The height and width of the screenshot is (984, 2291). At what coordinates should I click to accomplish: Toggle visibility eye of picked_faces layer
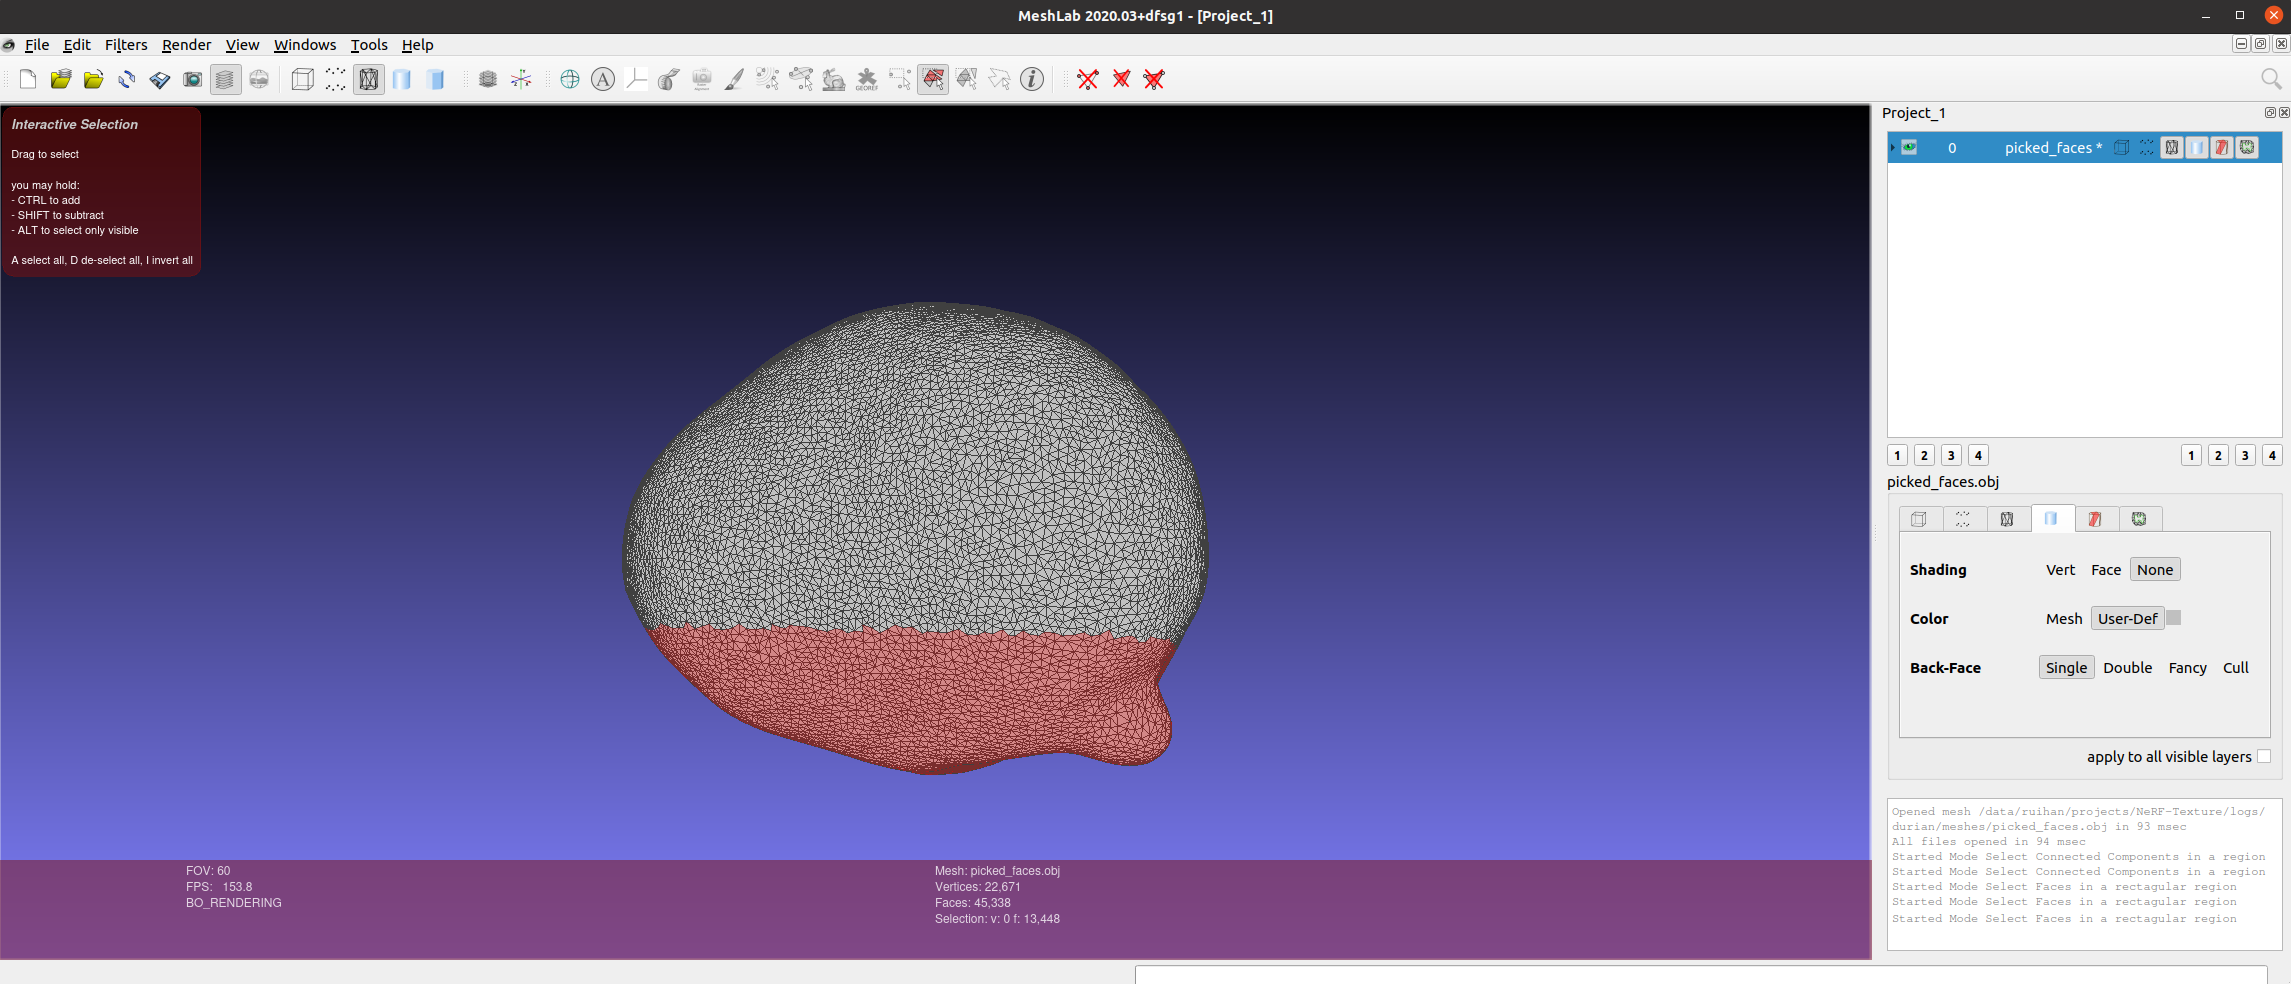click(x=1909, y=147)
